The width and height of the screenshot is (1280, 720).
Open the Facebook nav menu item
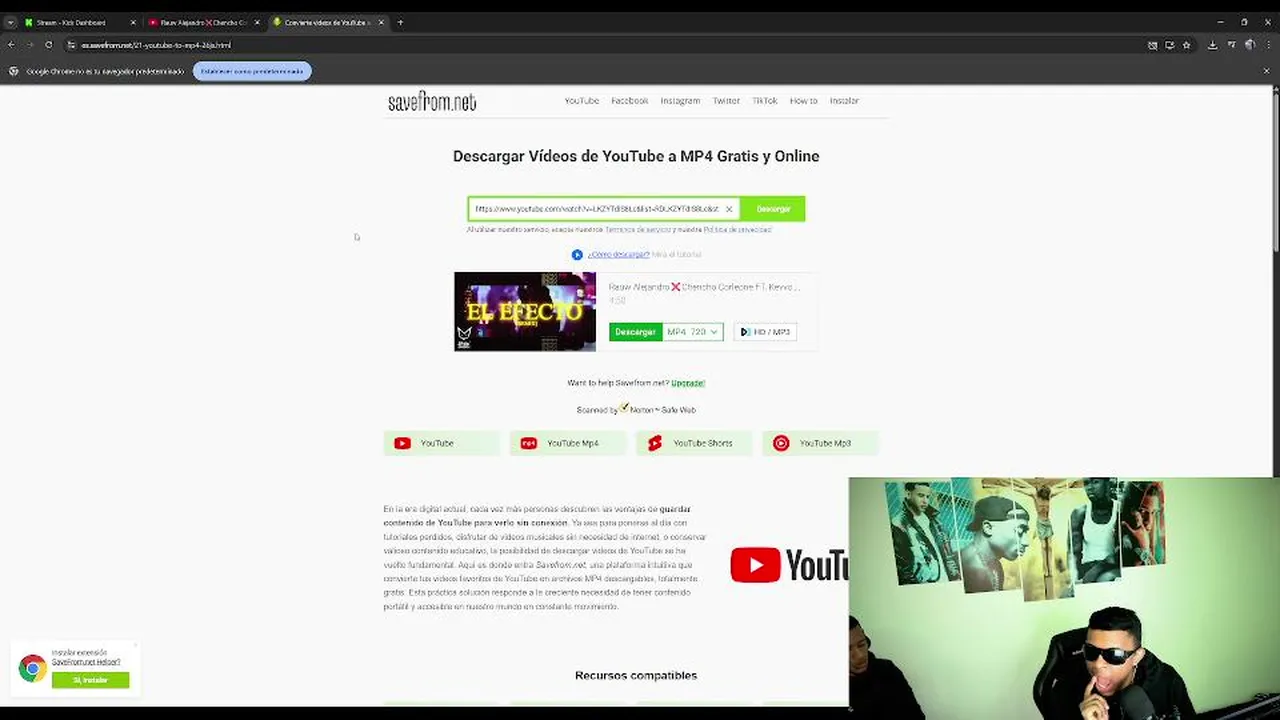[630, 101]
